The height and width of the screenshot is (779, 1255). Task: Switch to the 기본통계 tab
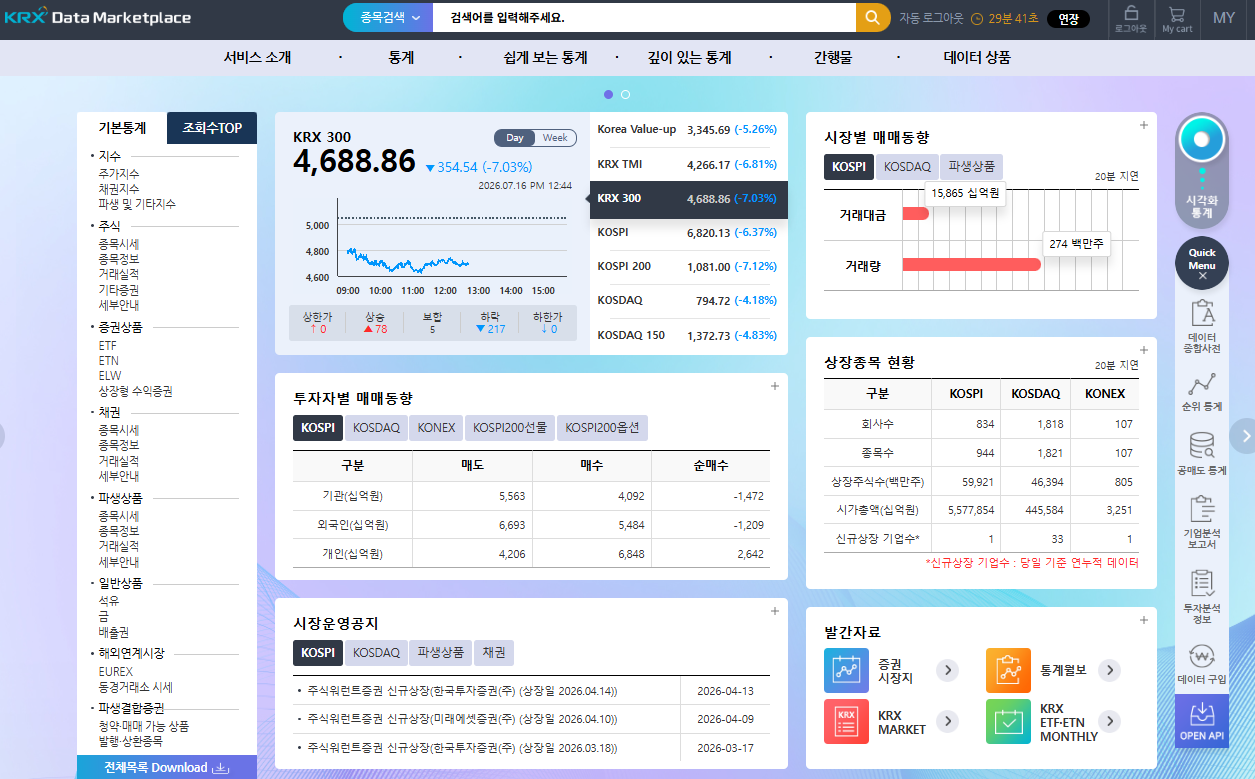(122, 128)
